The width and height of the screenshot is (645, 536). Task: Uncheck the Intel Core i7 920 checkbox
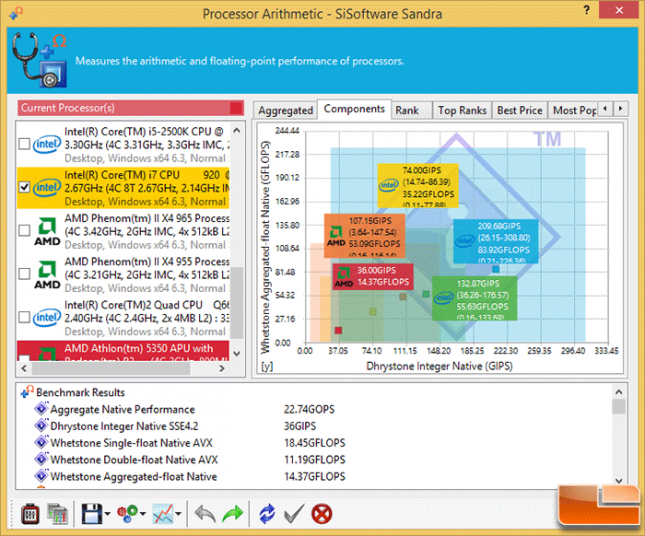(x=24, y=188)
